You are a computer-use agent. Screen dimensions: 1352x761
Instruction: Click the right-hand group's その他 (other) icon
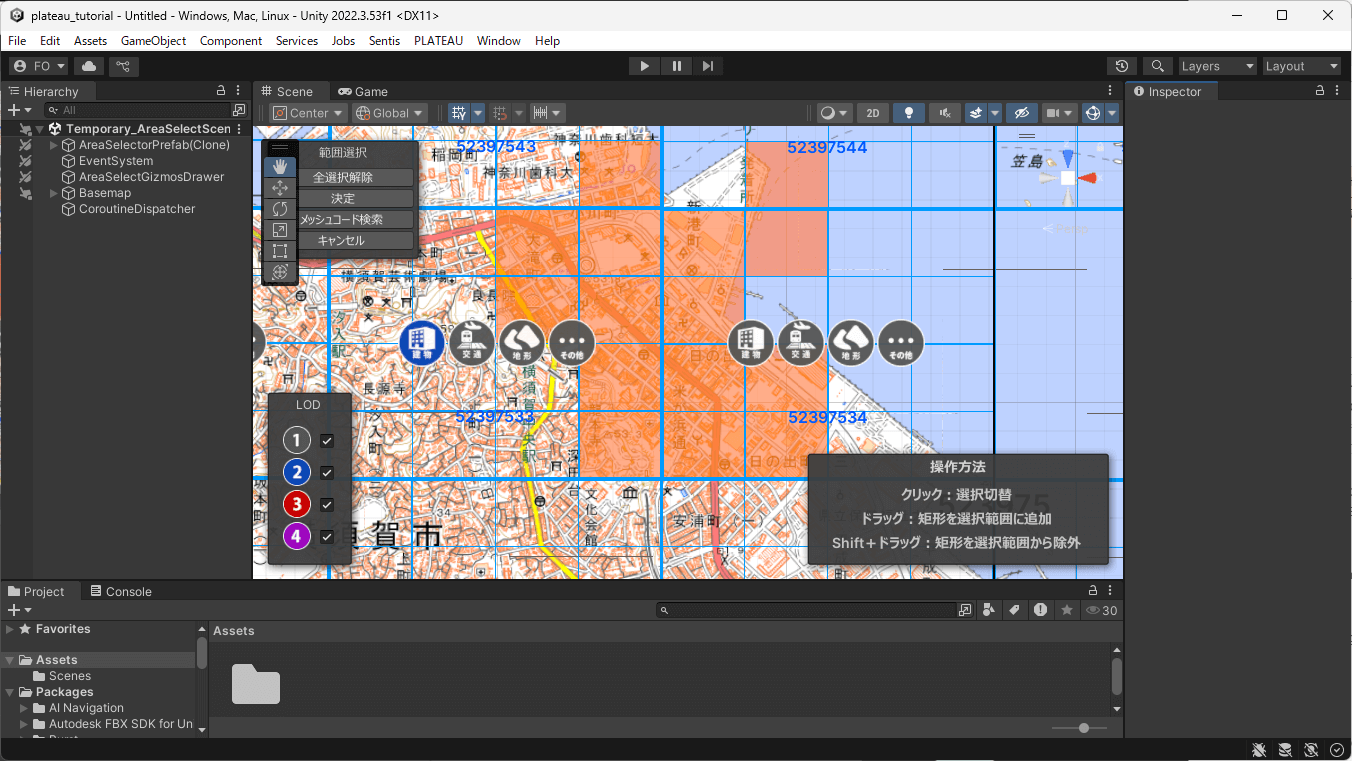[x=901, y=343]
